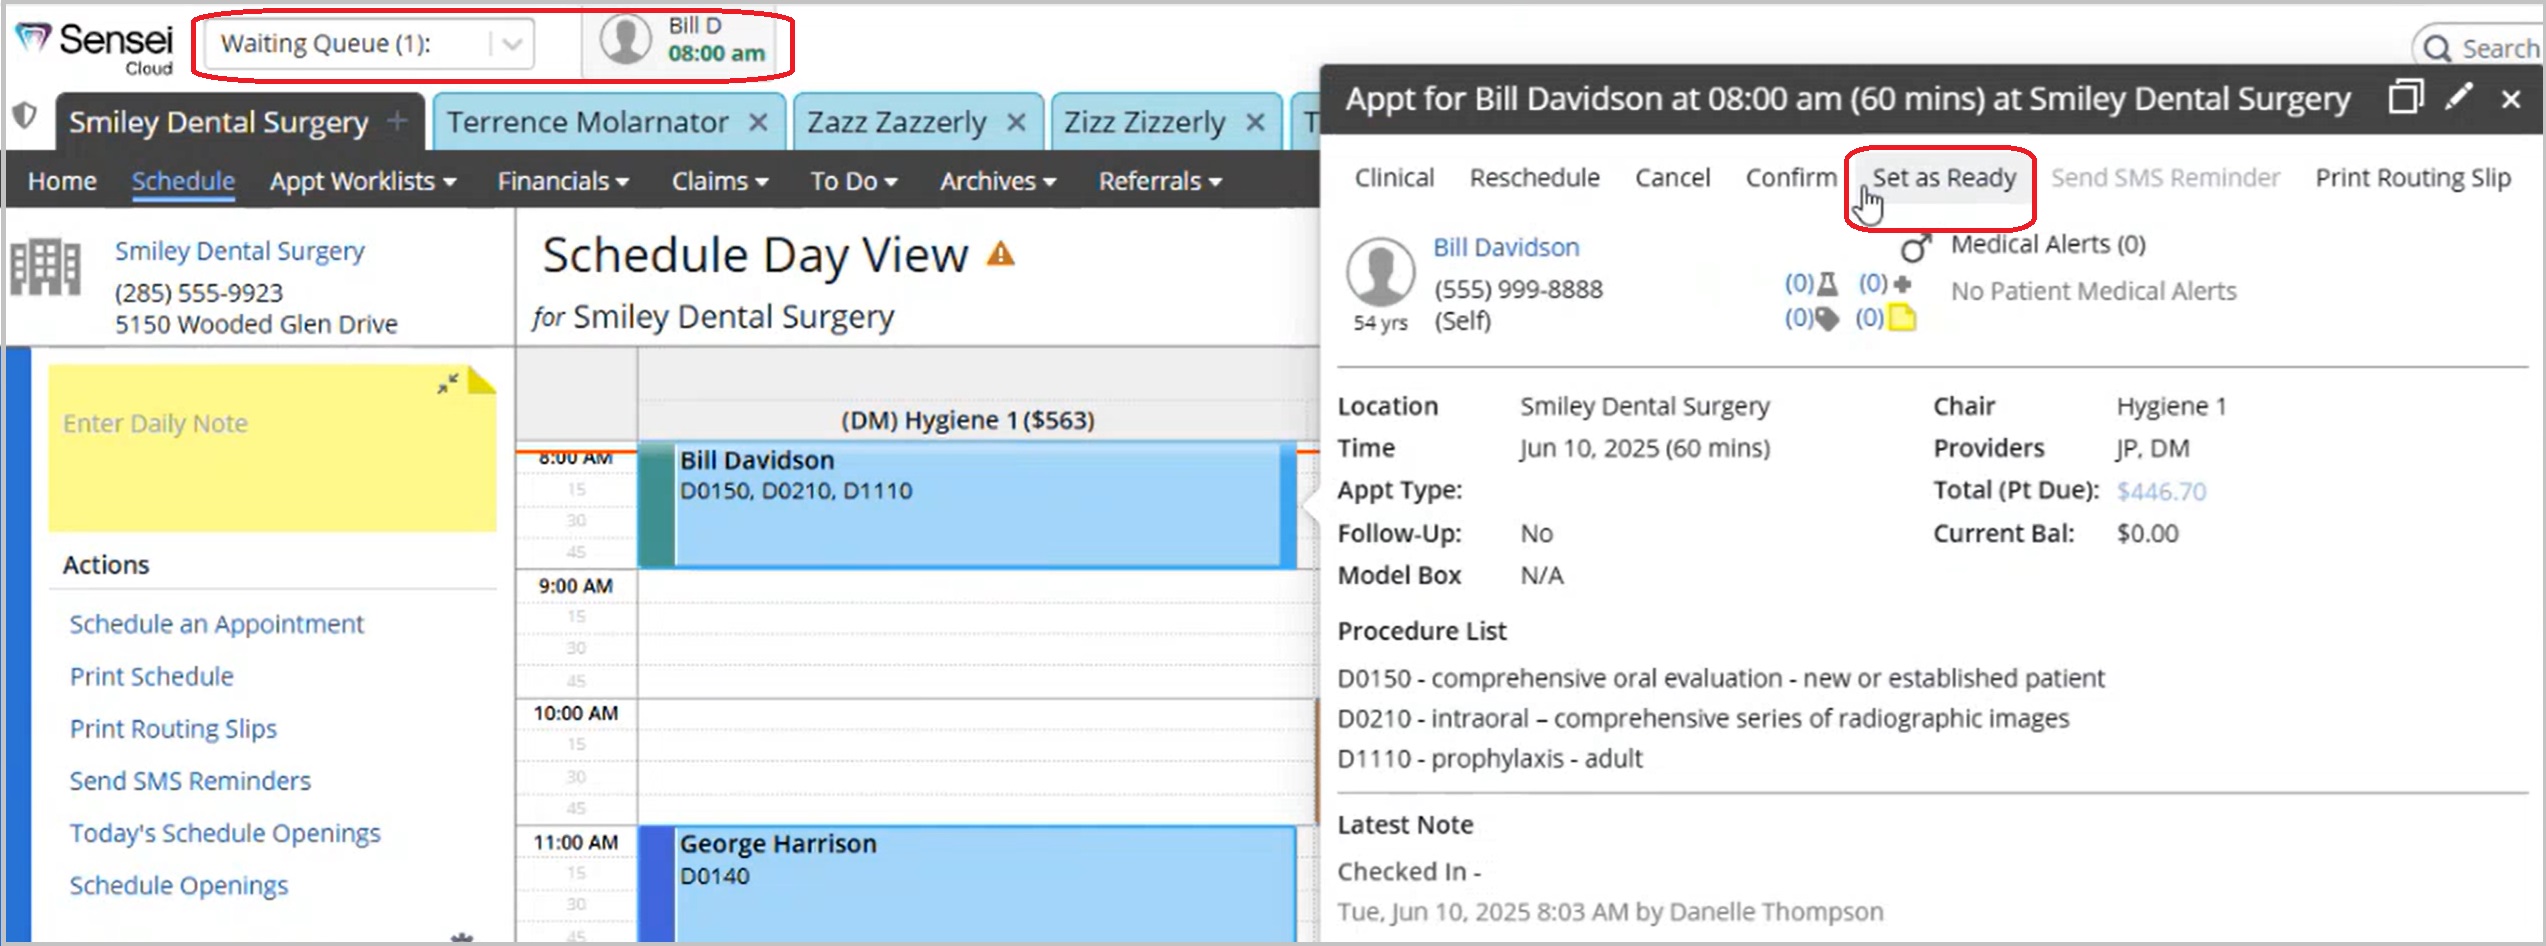This screenshot has width=2546, height=946.
Task: Close the Zizz Zizzerly tab
Action: (1255, 122)
